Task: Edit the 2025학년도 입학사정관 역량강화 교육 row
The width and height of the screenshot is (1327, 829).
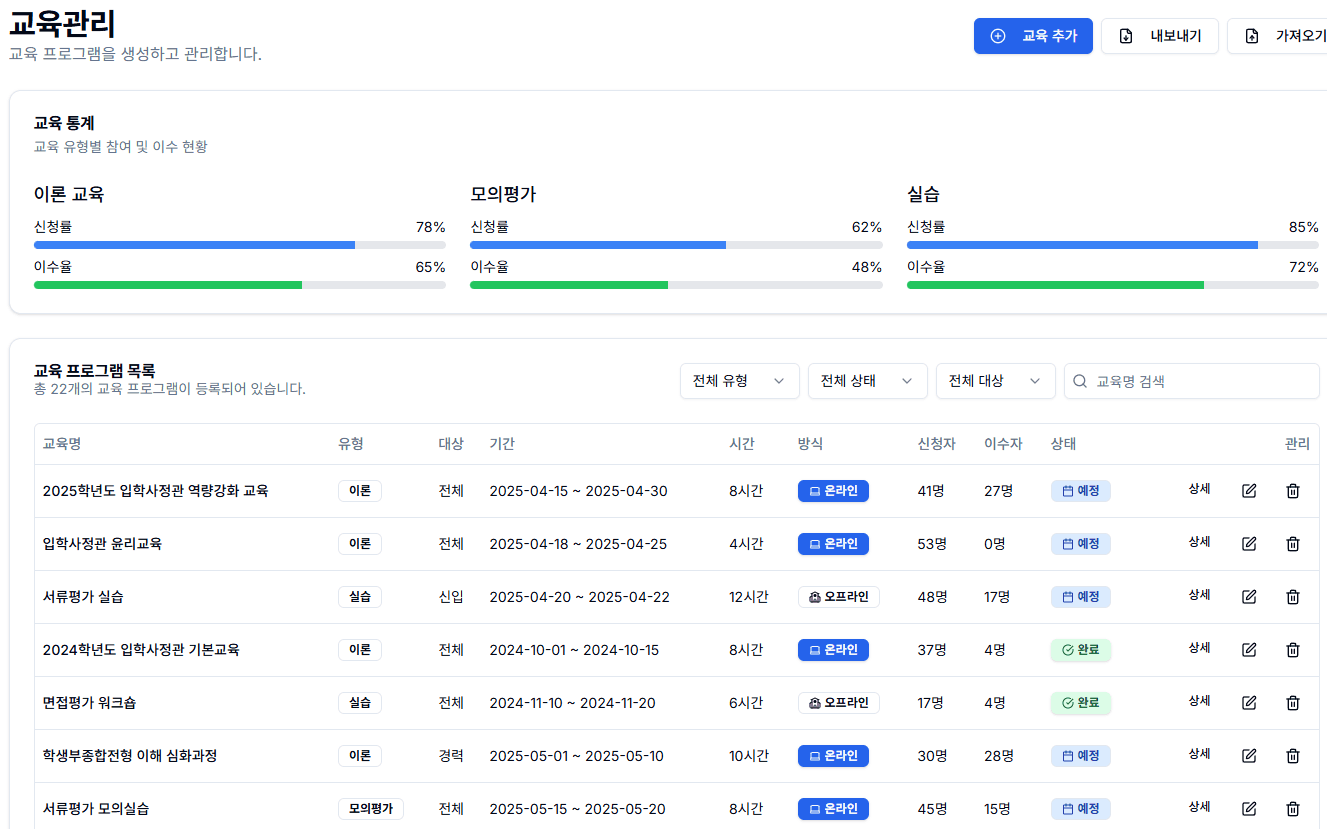Action: (x=1249, y=491)
